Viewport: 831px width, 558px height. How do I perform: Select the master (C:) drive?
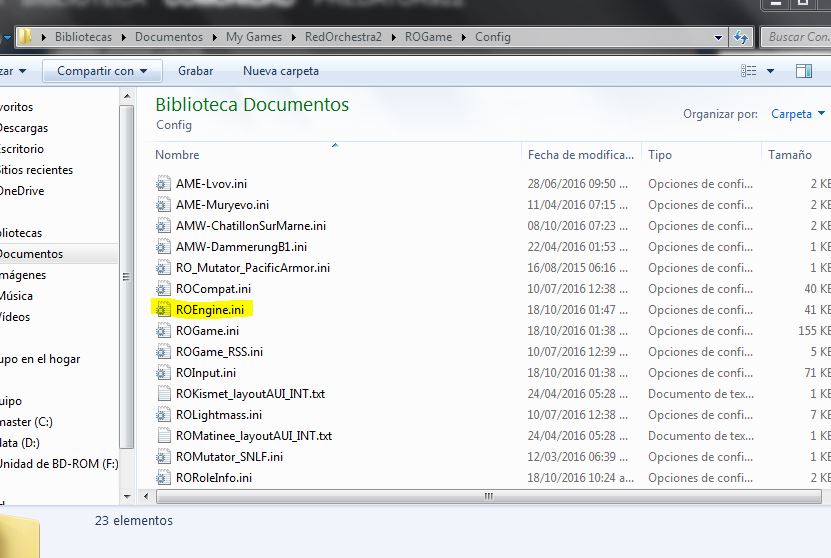point(26,422)
